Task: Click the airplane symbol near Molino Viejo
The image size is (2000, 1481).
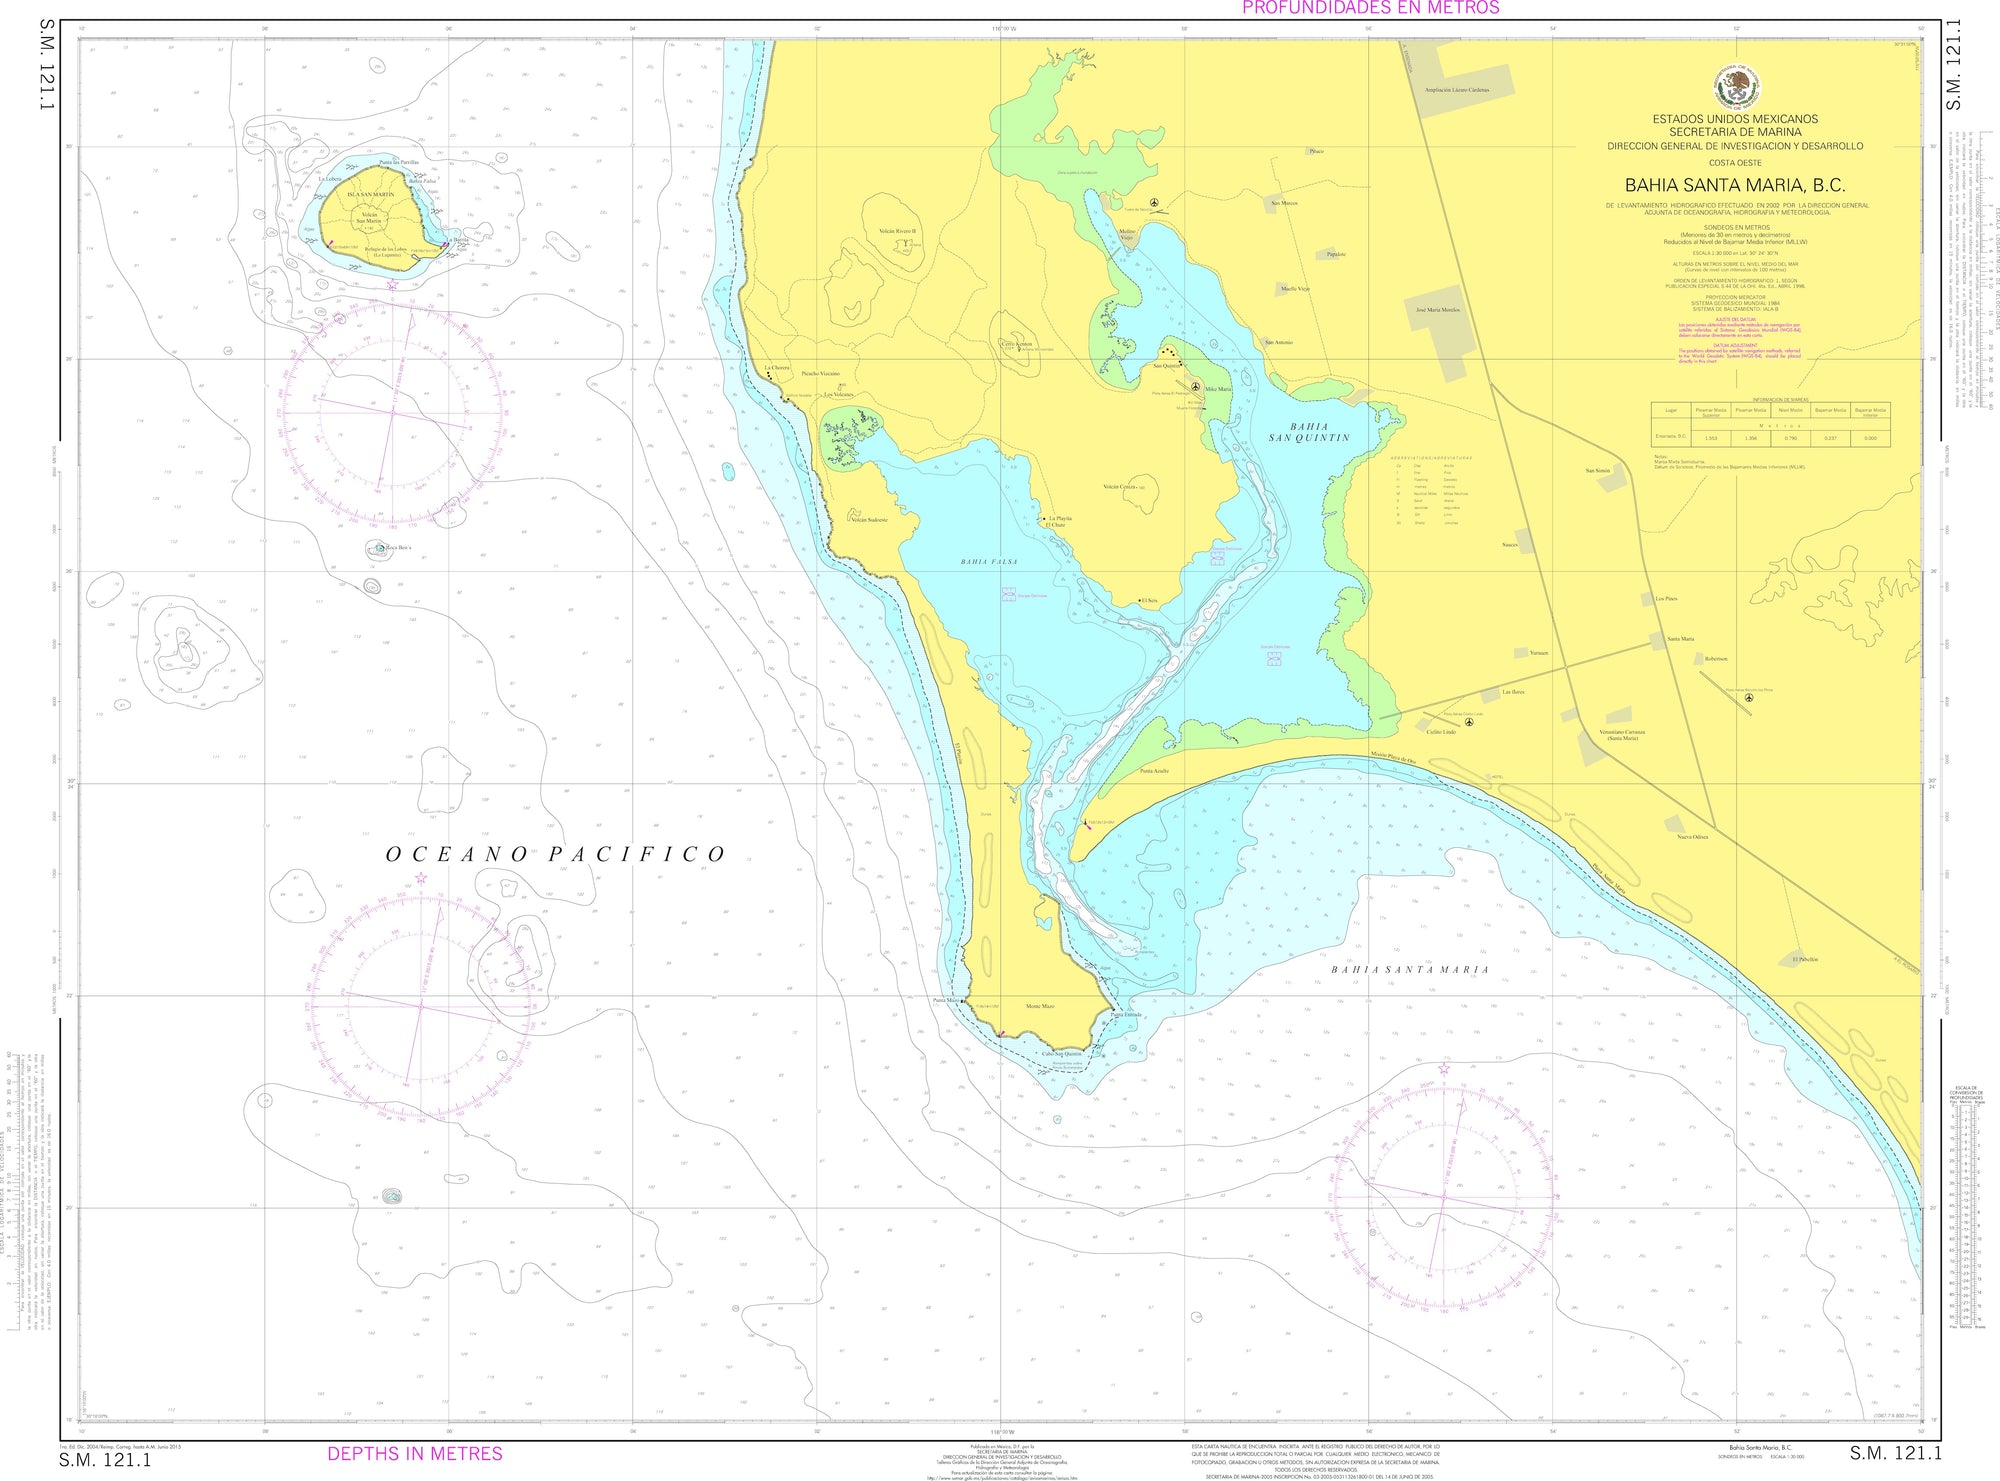Action: point(1154,202)
